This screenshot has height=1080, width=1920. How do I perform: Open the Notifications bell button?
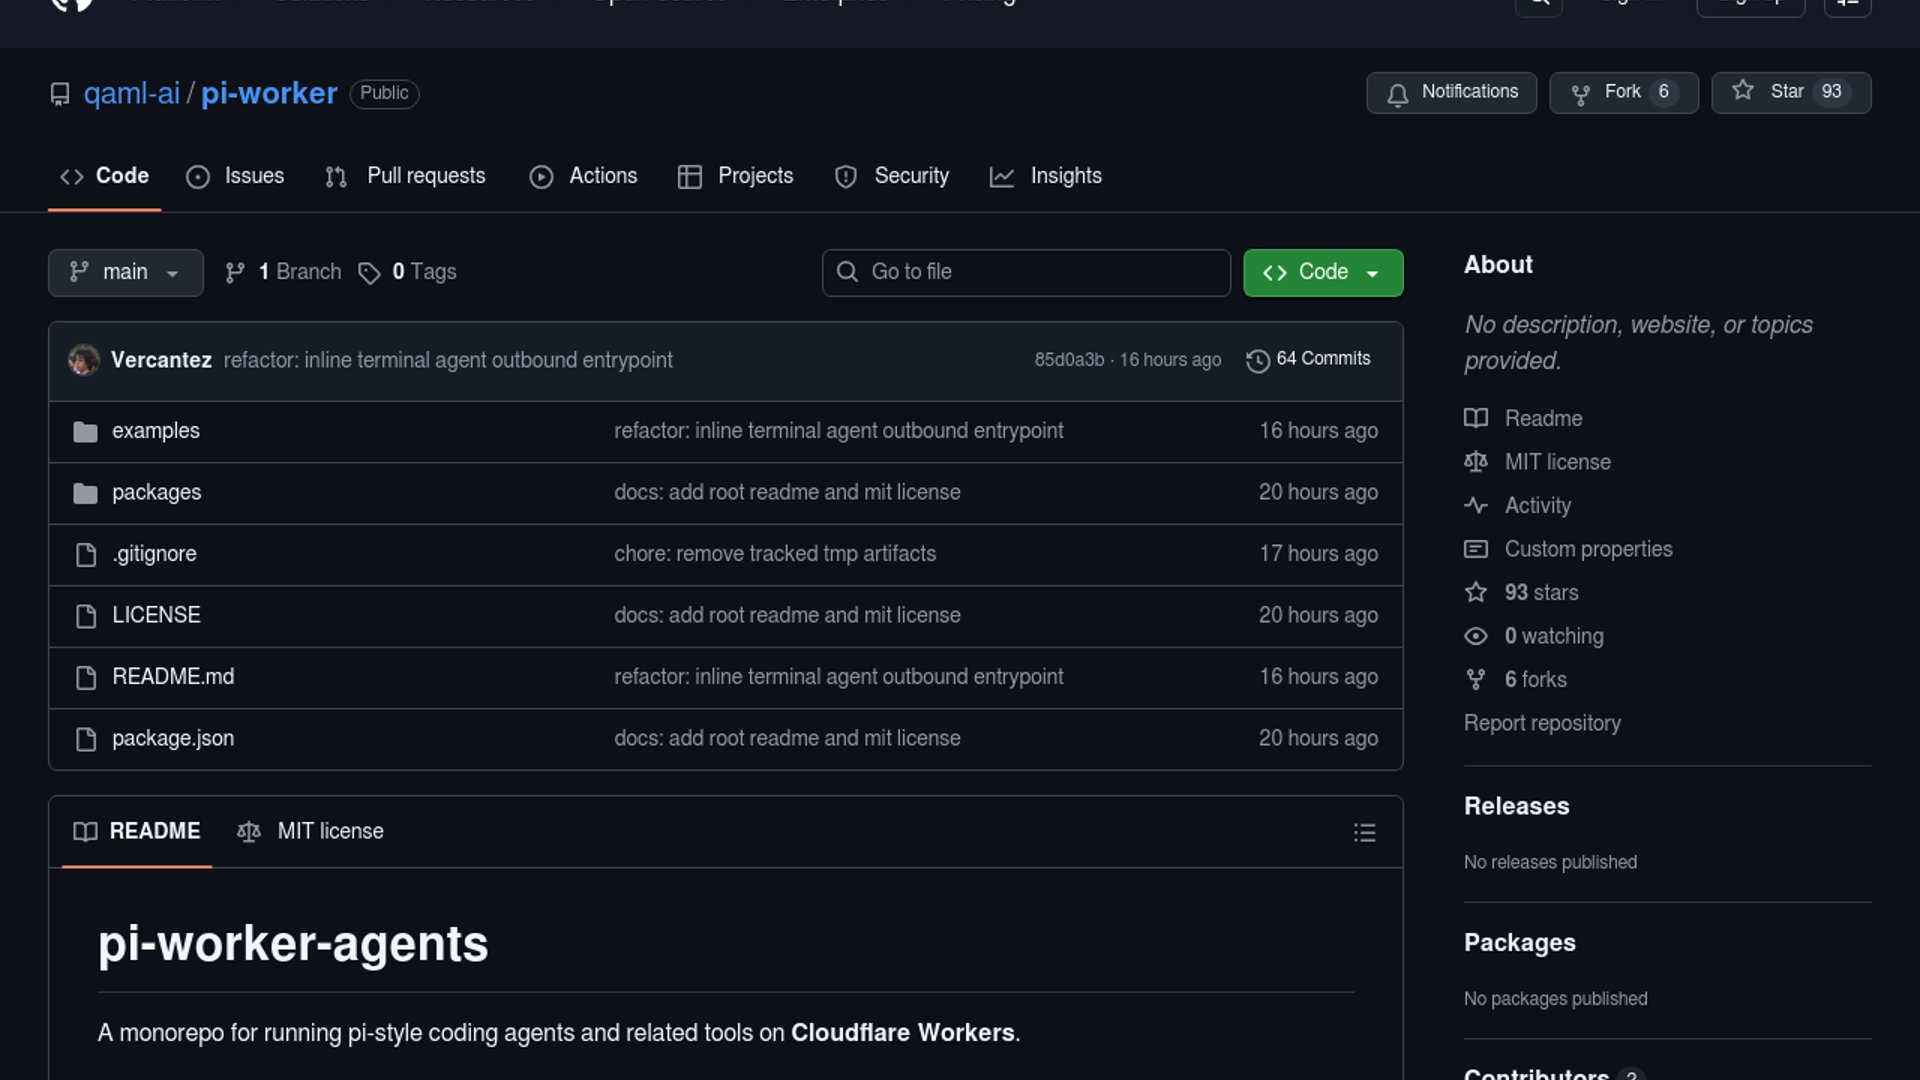pyautogui.click(x=1451, y=93)
